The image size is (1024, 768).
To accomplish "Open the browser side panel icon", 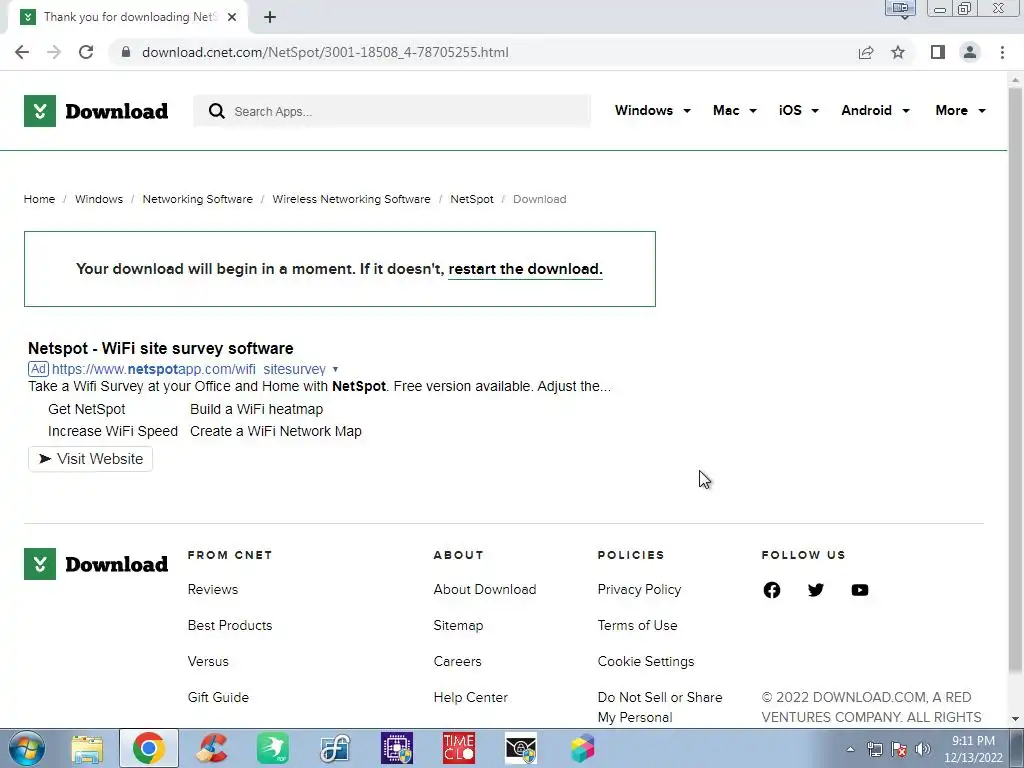I will [x=938, y=52].
